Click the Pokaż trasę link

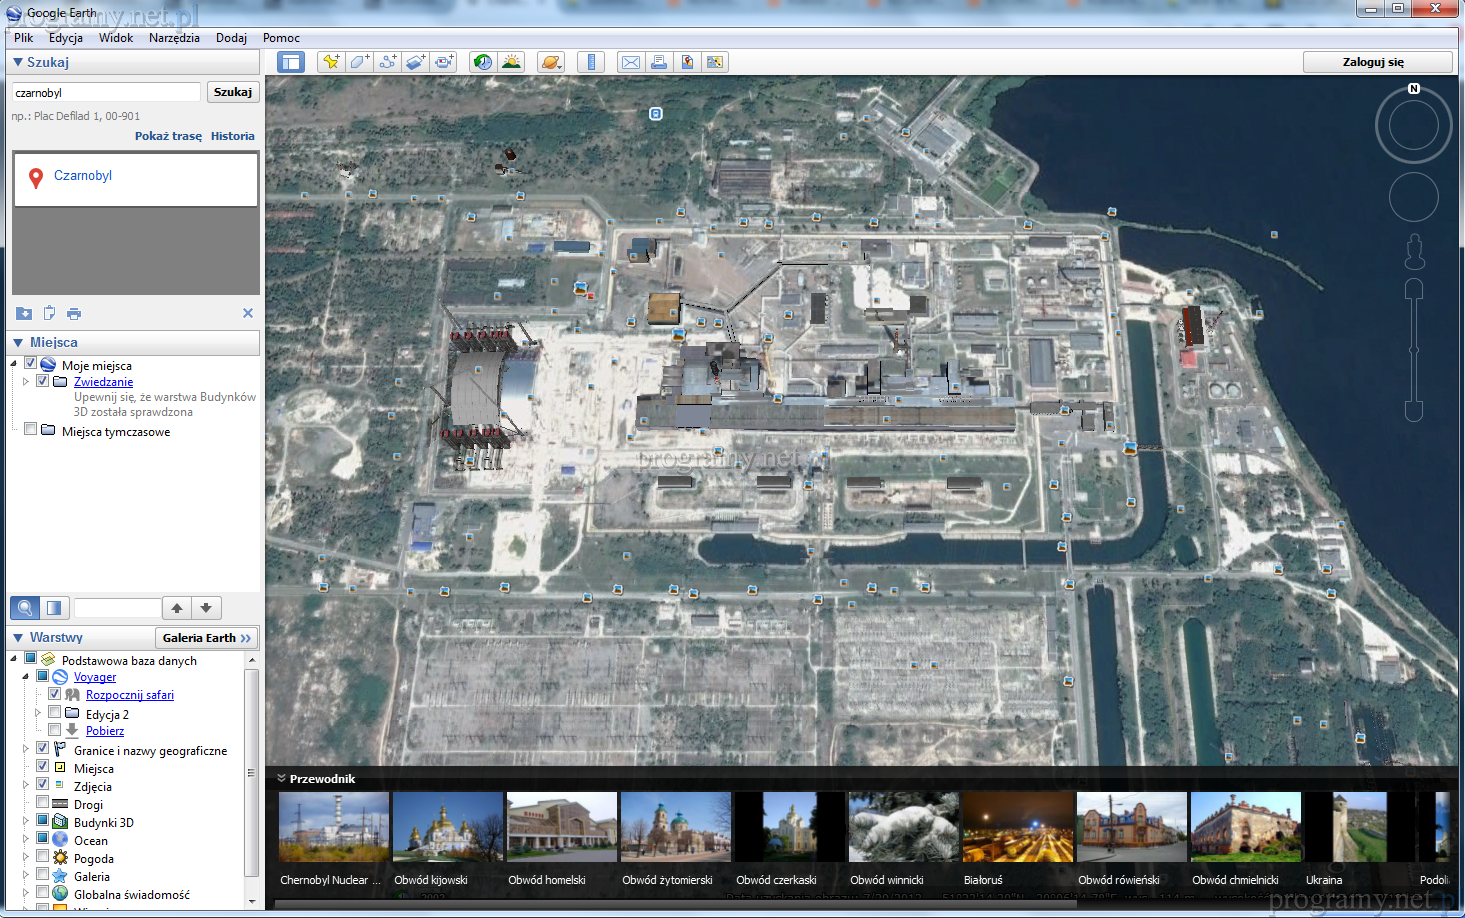(x=168, y=136)
